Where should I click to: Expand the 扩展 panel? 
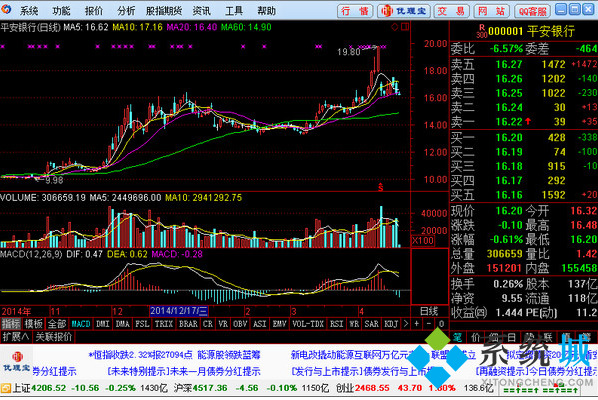pyautogui.click(x=16, y=337)
